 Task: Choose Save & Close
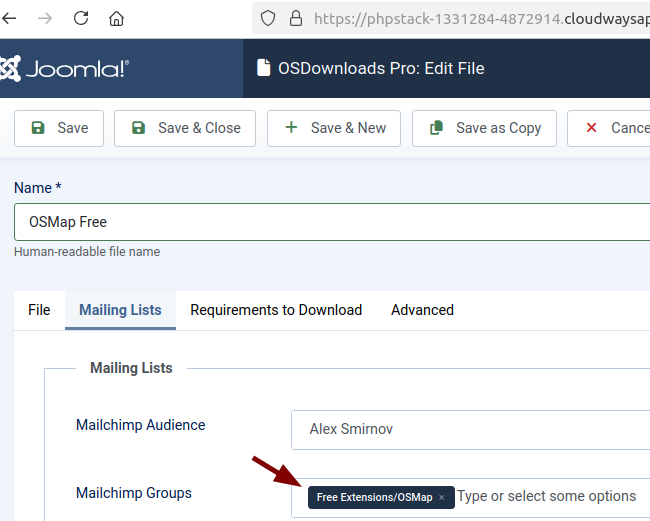click(185, 128)
